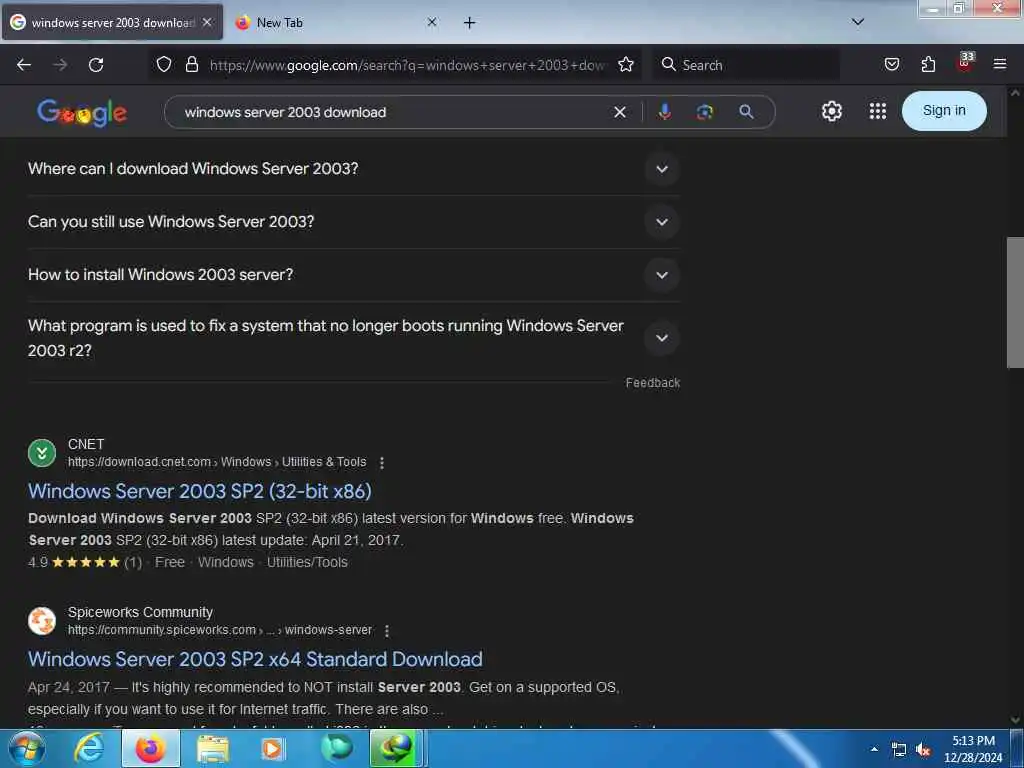
Task: Click the Google logo
Action: coord(82,112)
